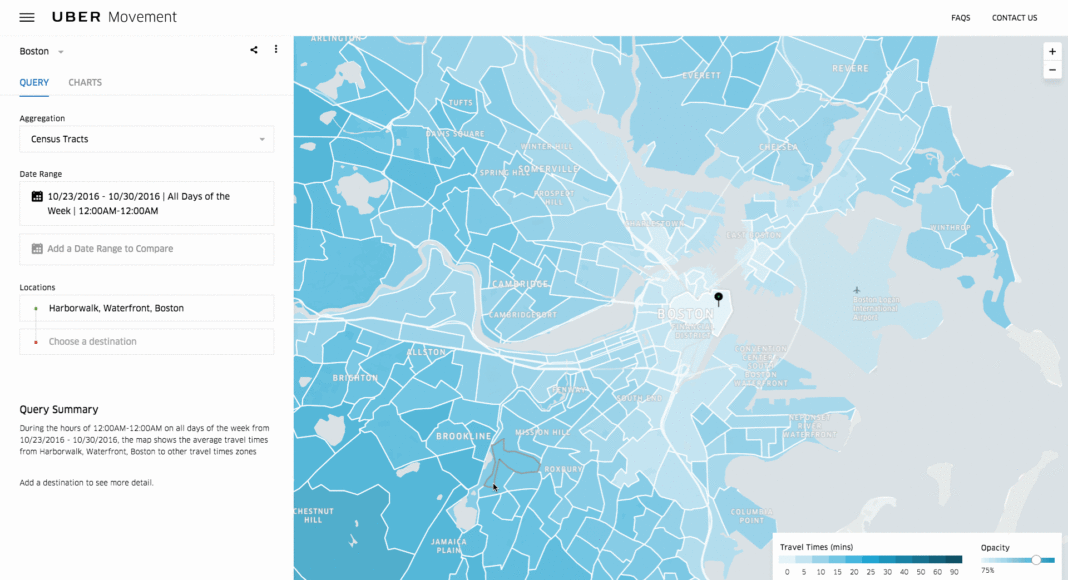Viewport: 1068px width, 580px height.
Task: Select the Query tab
Action: pos(34,82)
